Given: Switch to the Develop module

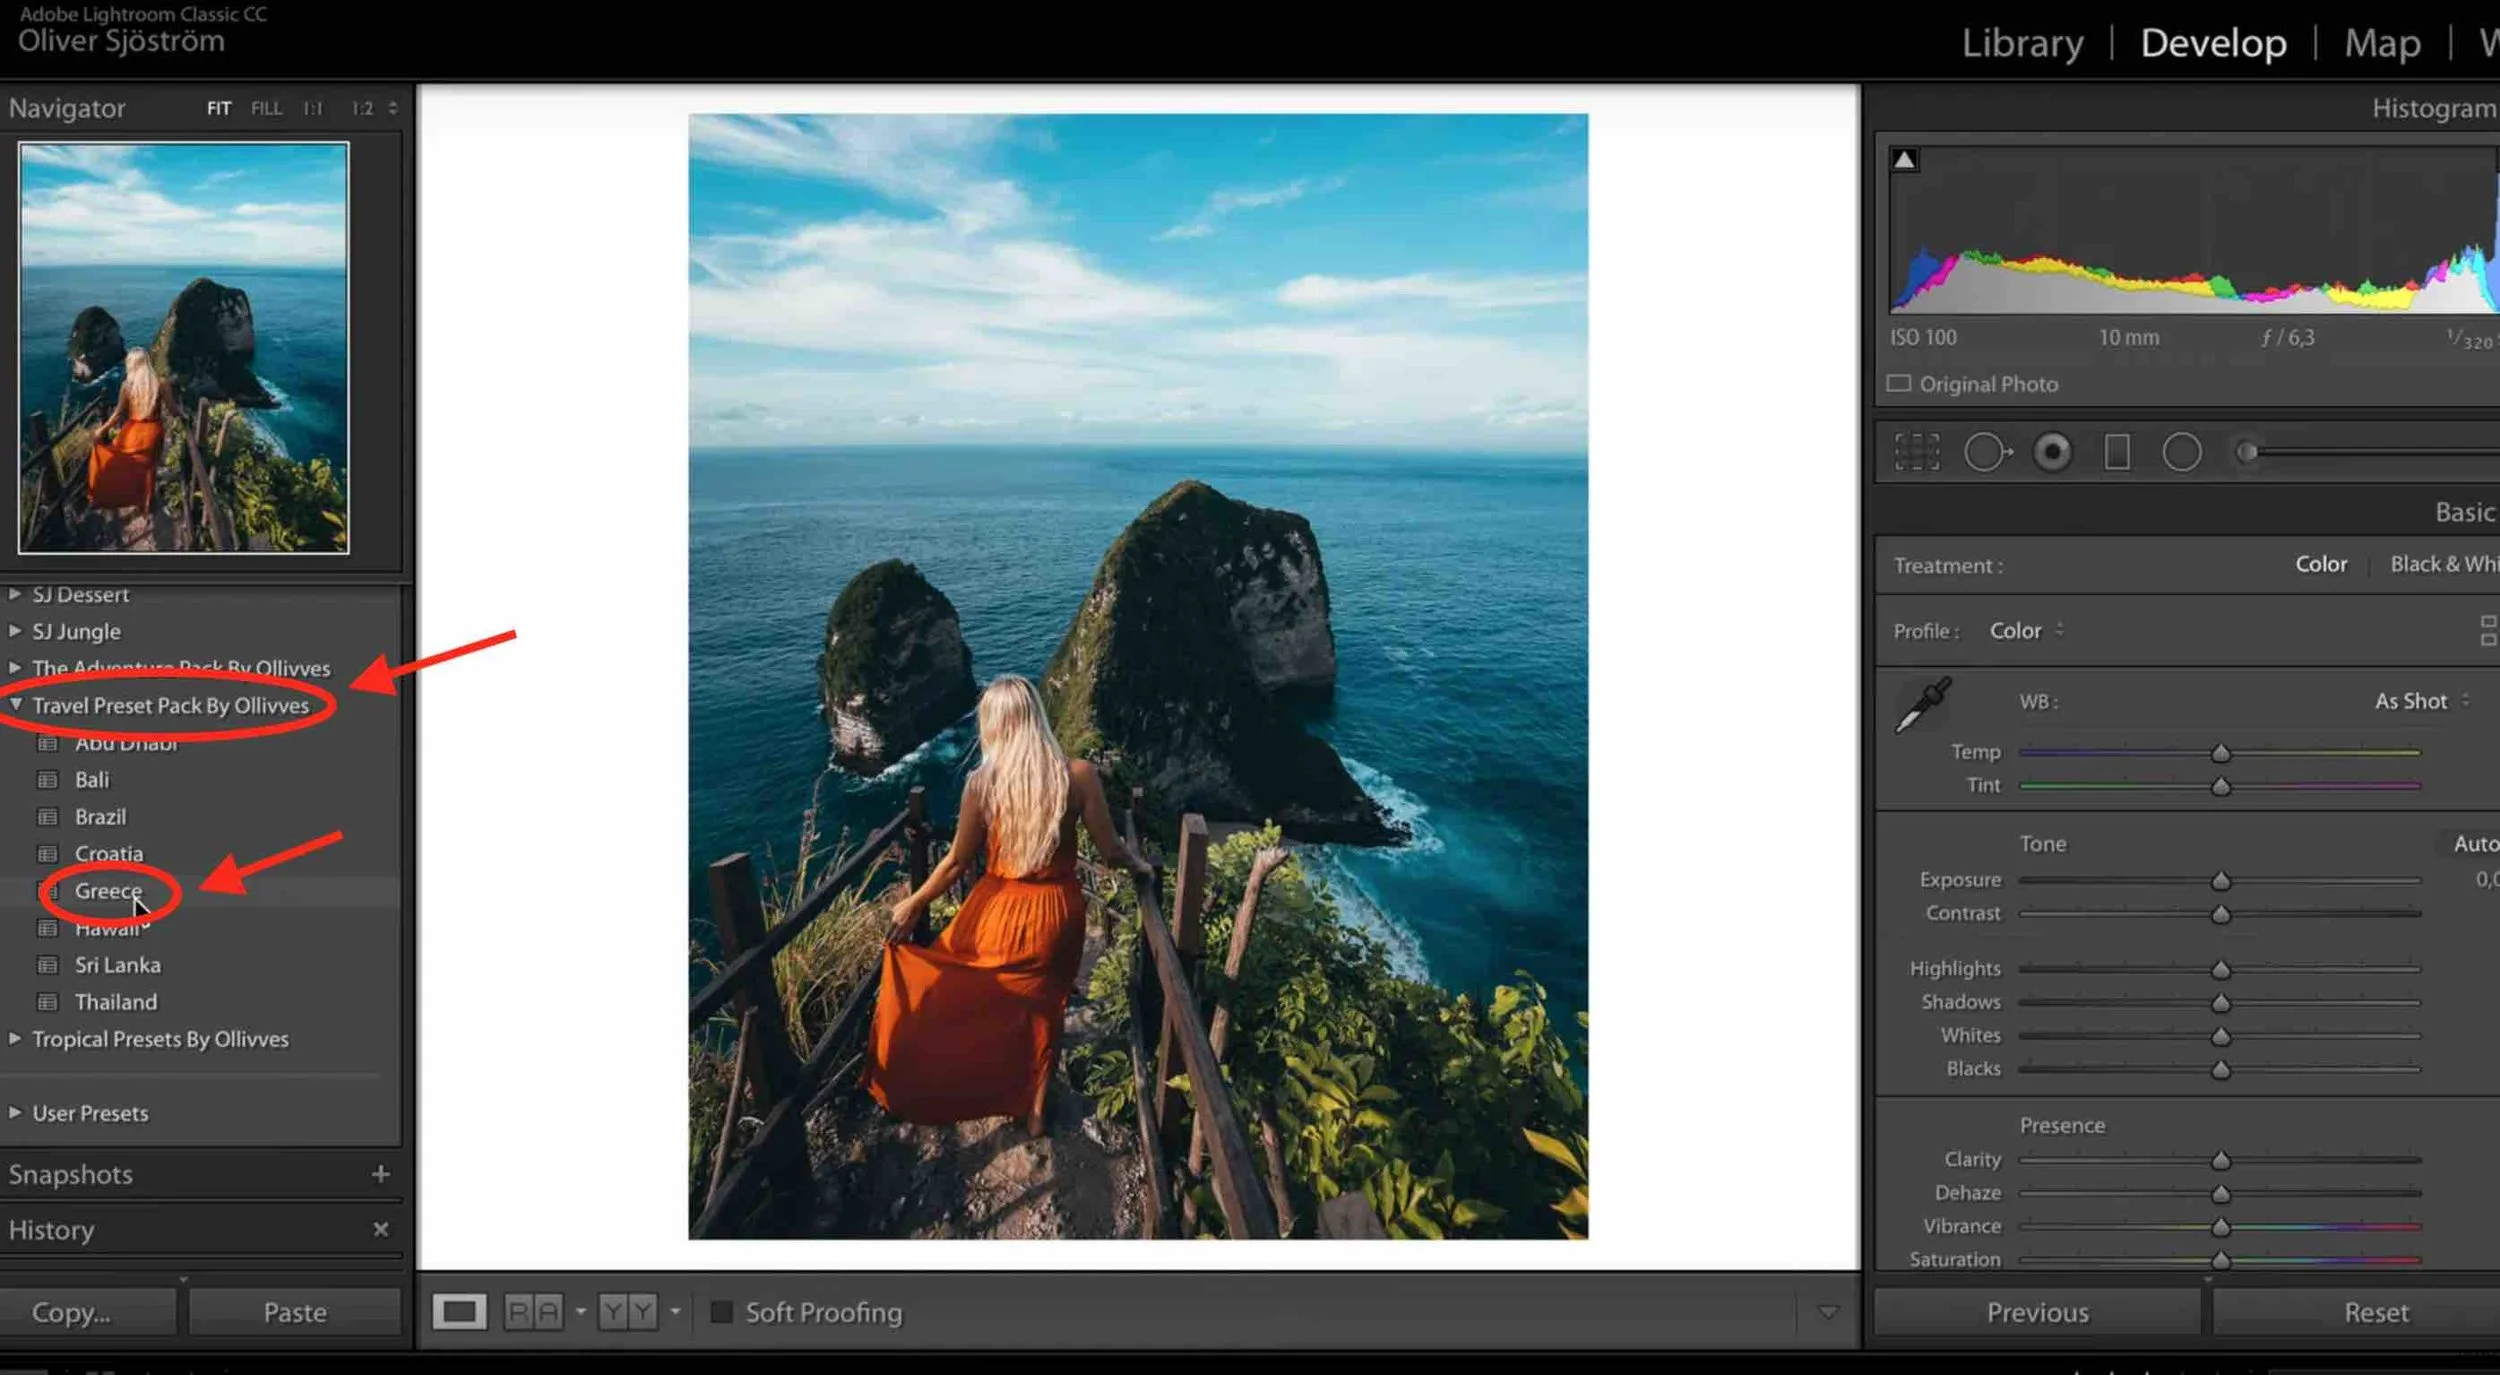Looking at the screenshot, I should point(2213,43).
